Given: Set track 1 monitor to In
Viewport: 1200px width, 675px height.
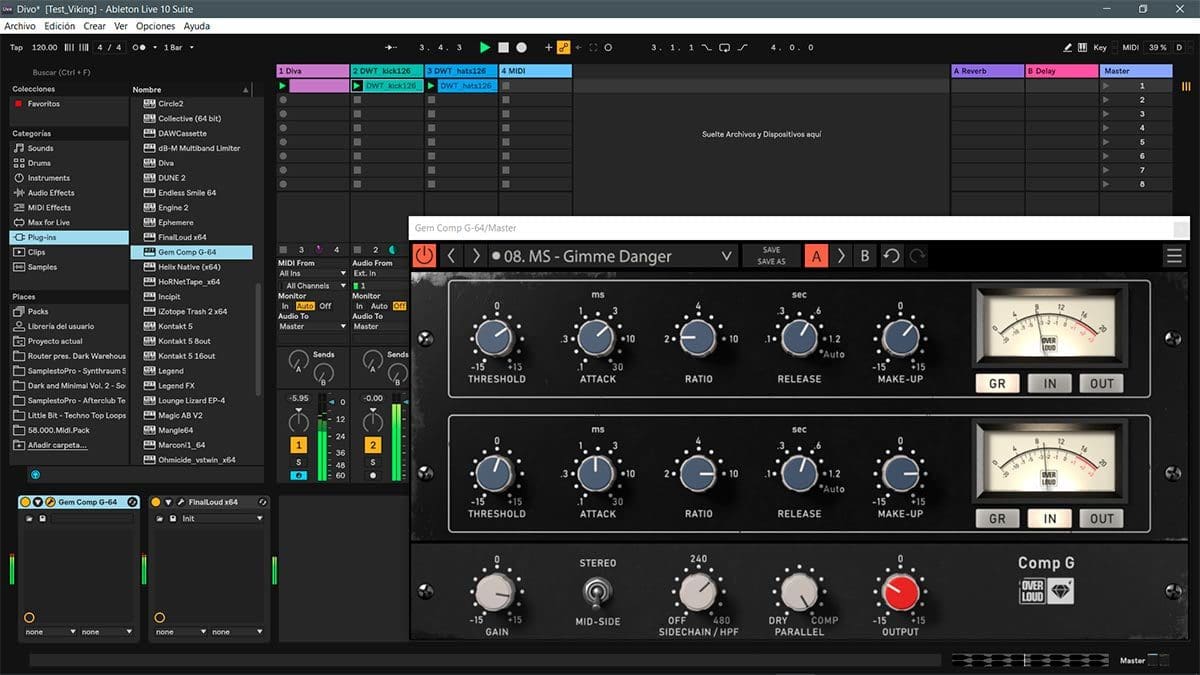Looking at the screenshot, I should (286, 306).
